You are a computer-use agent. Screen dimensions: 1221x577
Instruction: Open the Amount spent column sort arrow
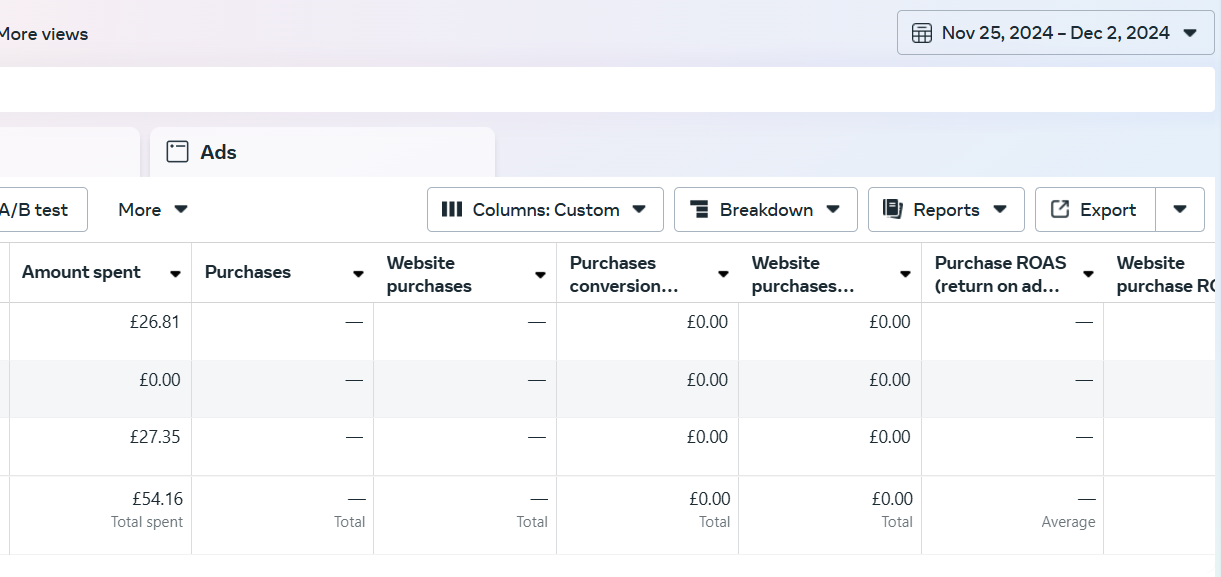point(175,274)
